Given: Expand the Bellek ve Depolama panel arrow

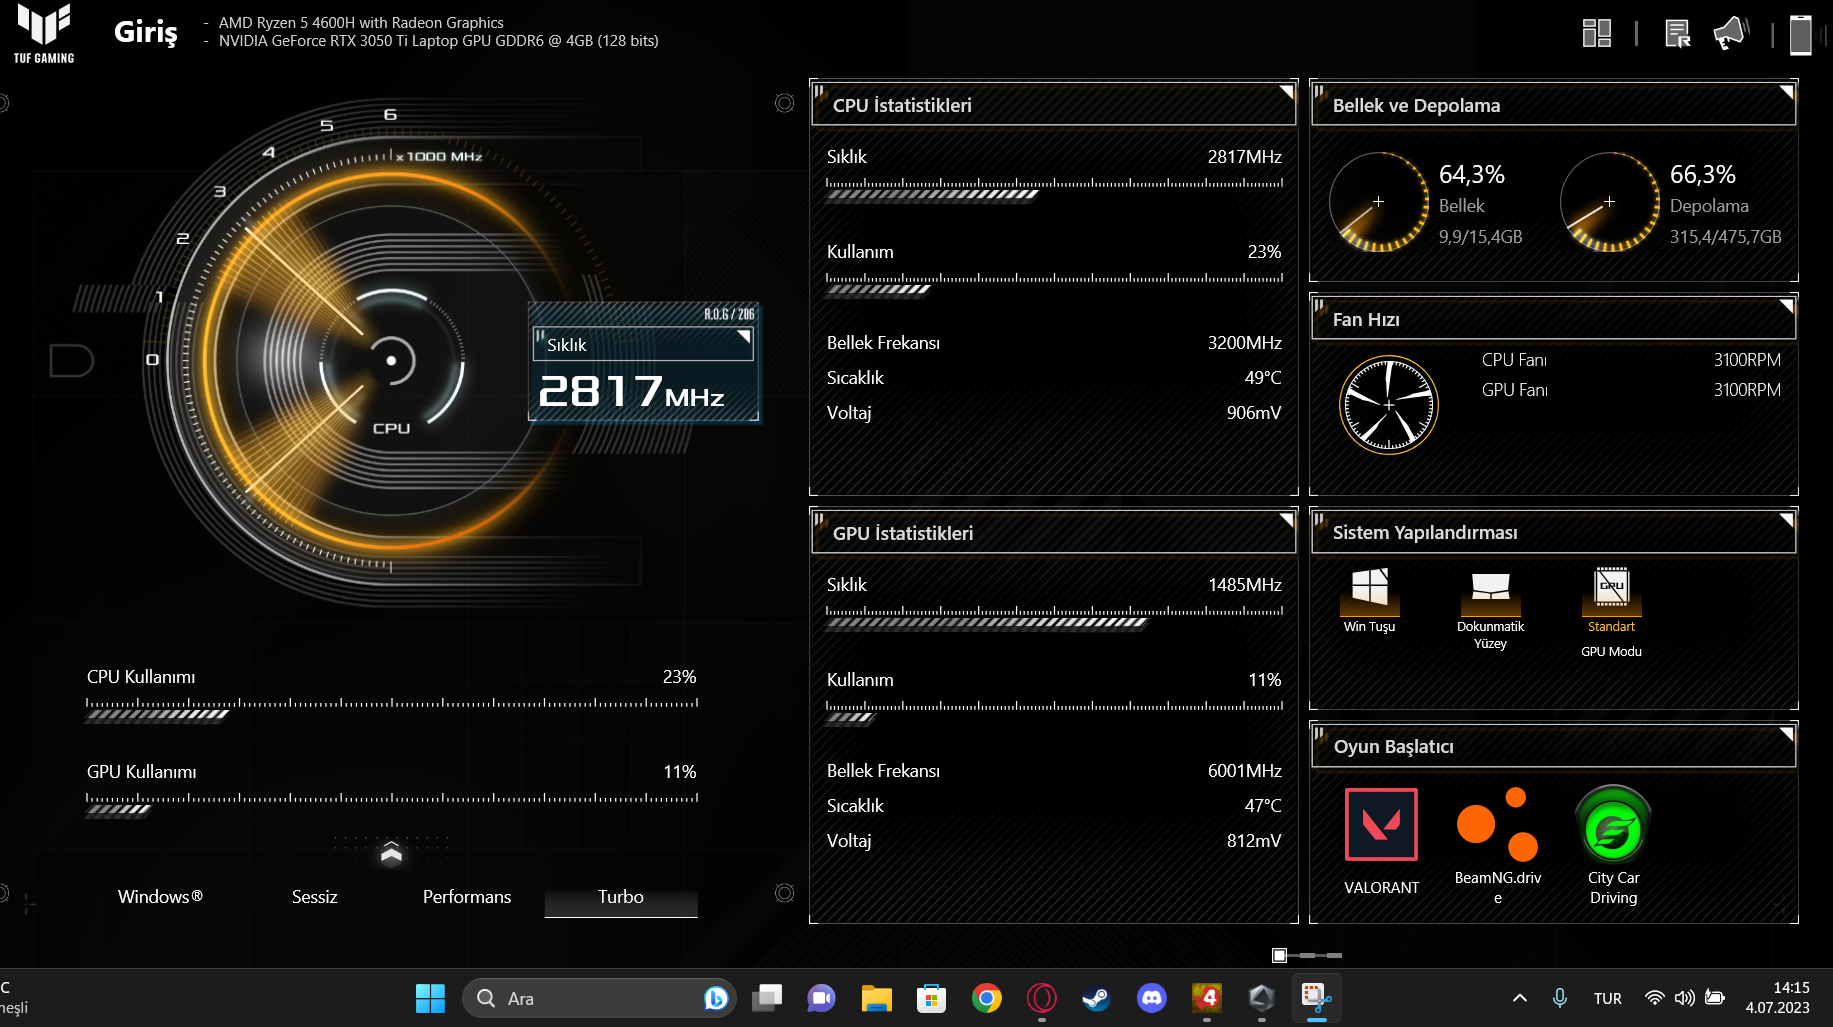Looking at the screenshot, I should 1785,92.
